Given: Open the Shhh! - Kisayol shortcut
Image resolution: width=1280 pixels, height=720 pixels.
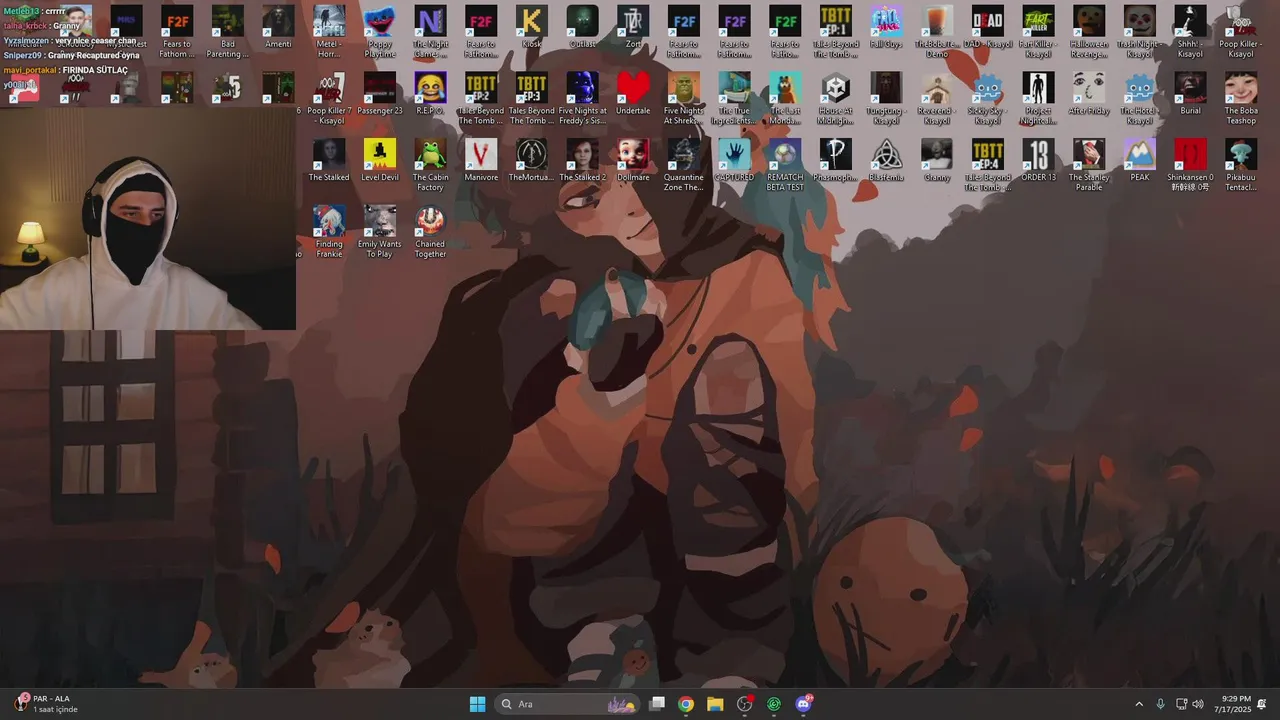Looking at the screenshot, I should click(1190, 32).
